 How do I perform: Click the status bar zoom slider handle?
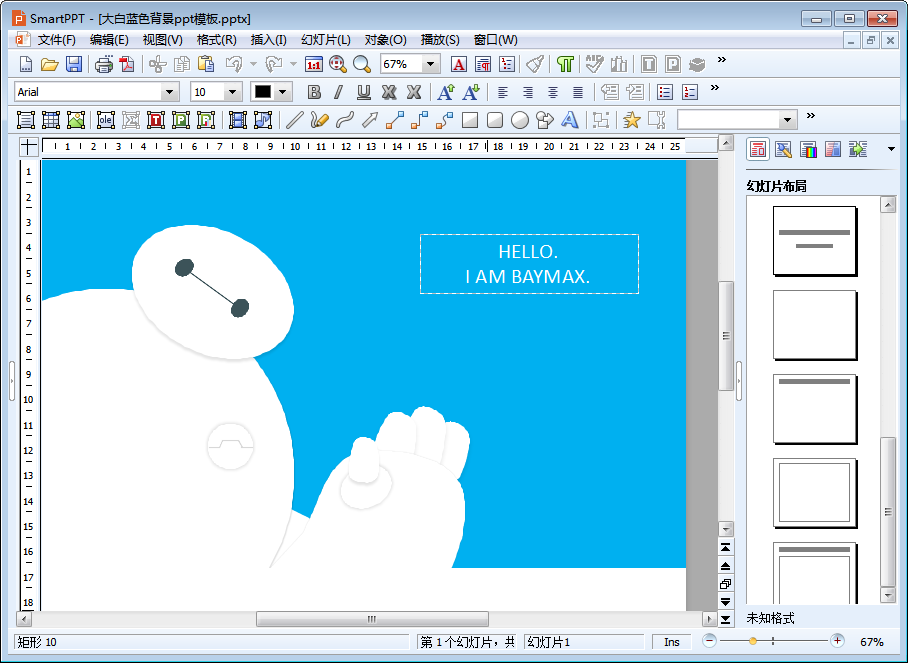(753, 641)
